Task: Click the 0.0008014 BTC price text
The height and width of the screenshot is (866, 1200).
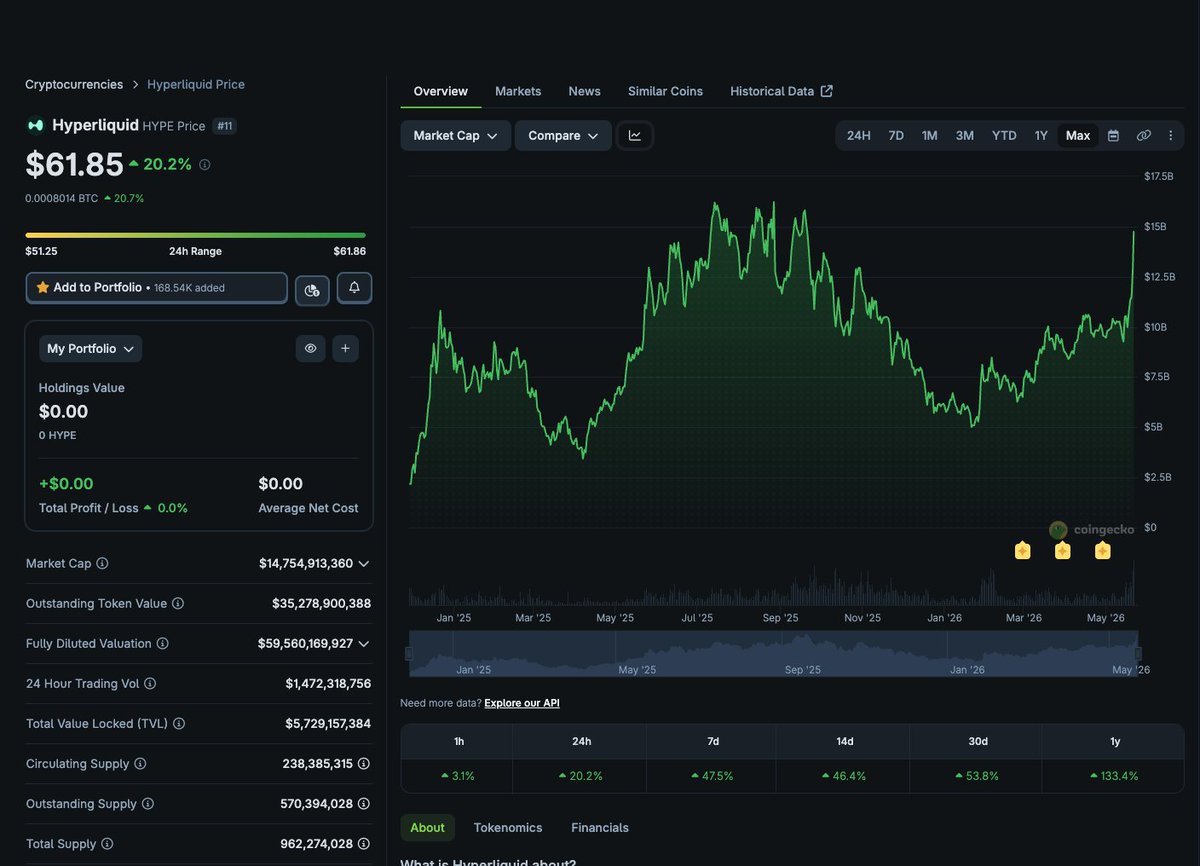Action: click(62, 198)
